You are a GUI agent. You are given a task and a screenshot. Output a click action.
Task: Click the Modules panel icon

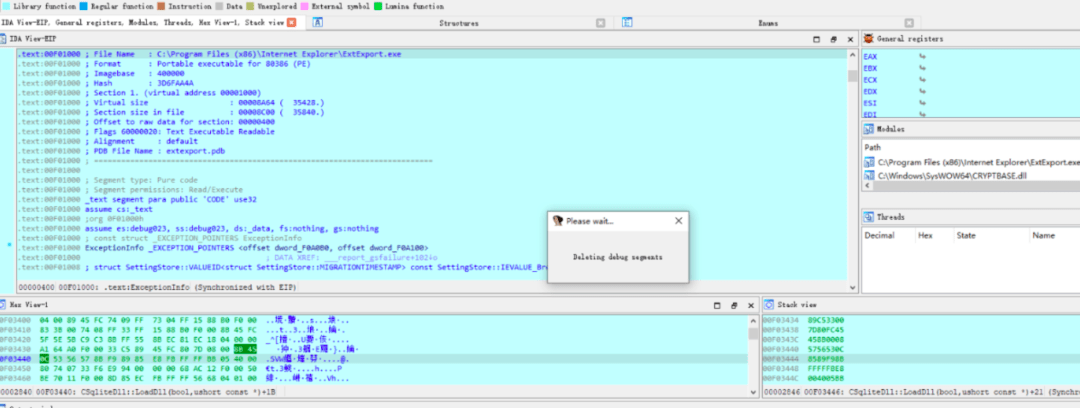coord(869,129)
